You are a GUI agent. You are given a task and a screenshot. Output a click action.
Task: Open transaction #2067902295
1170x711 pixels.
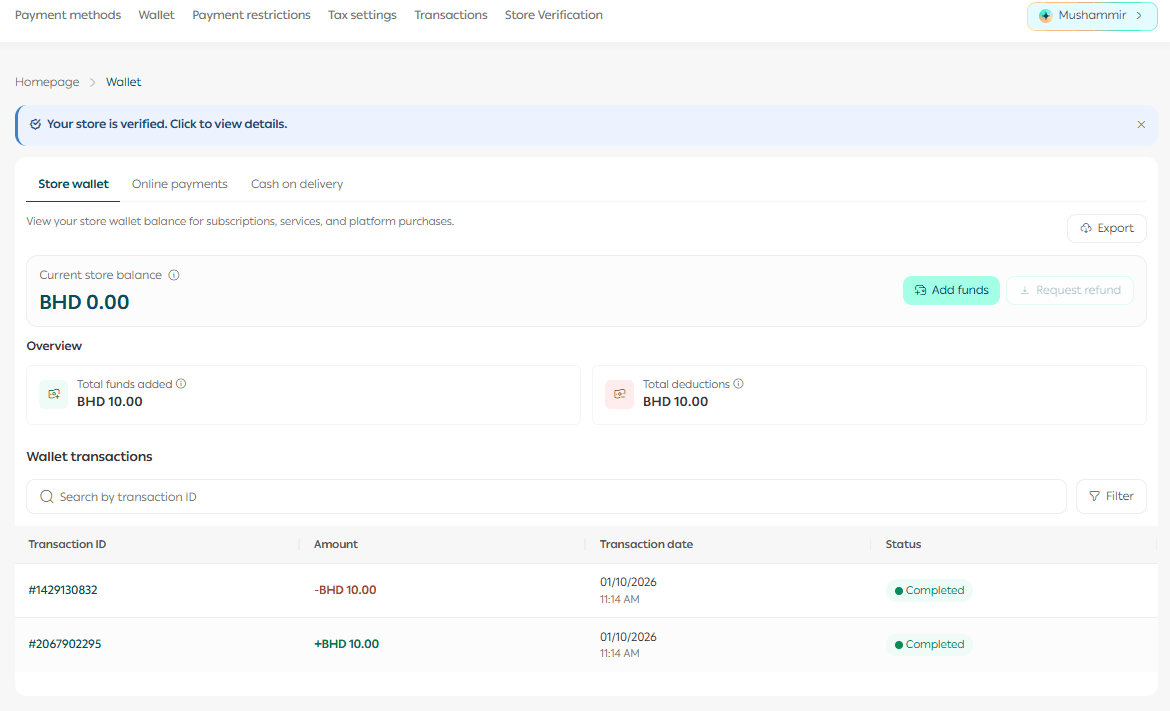(65, 644)
